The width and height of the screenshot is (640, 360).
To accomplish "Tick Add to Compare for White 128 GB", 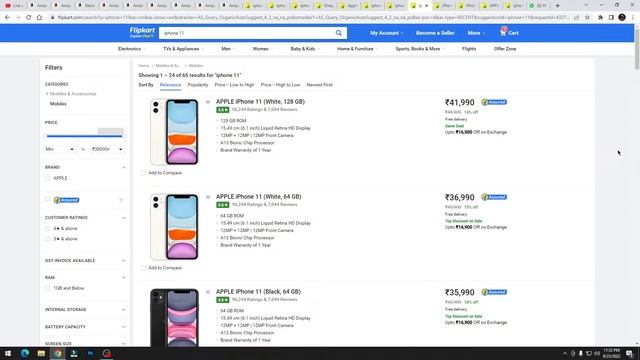I will [143, 173].
